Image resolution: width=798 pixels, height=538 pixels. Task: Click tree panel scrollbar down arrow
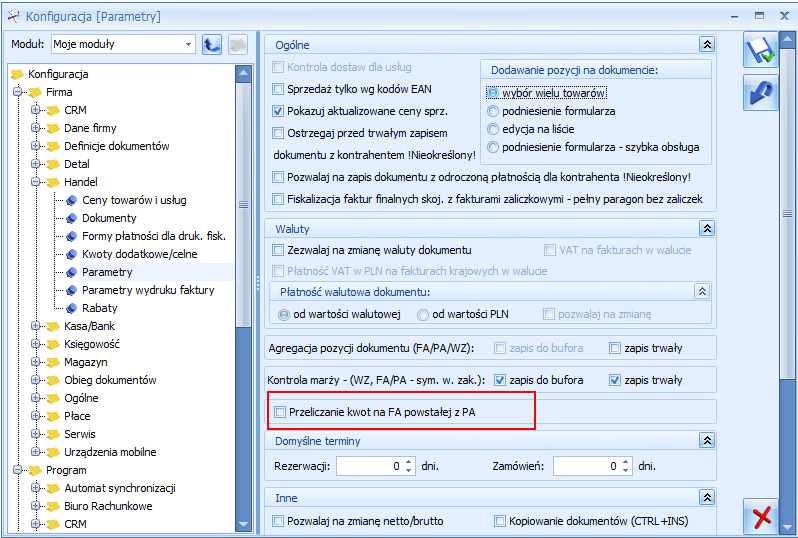(x=244, y=524)
